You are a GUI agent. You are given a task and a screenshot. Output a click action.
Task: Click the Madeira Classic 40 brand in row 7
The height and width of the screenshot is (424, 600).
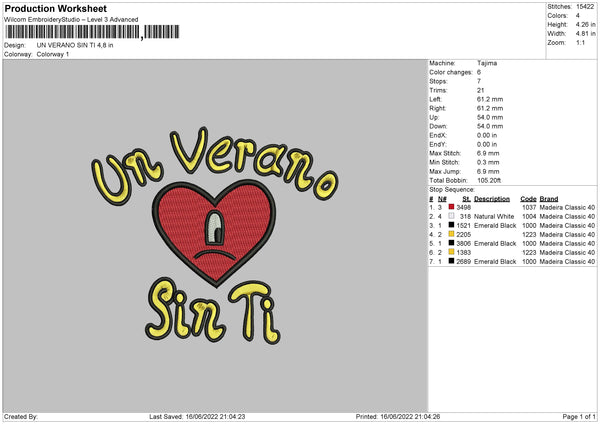pos(567,261)
